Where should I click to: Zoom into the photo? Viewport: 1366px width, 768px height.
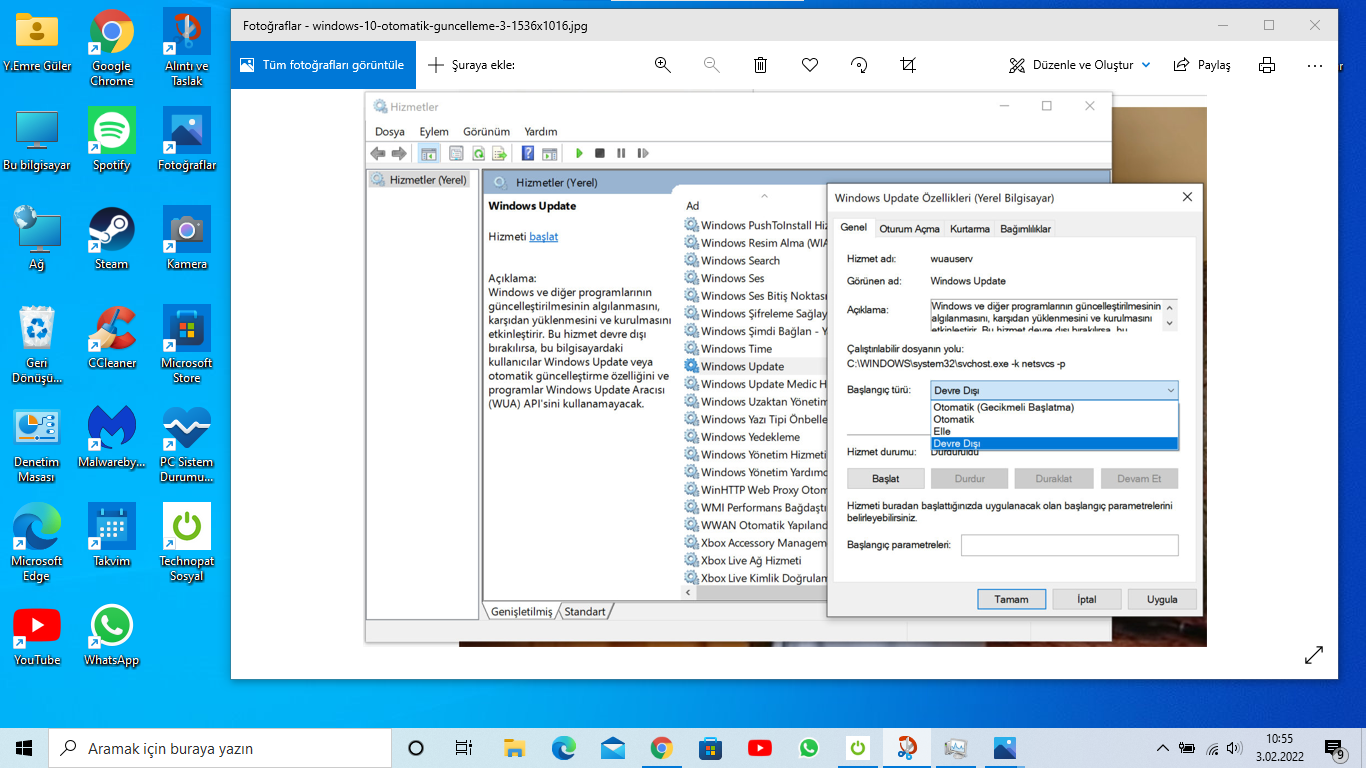[662, 64]
